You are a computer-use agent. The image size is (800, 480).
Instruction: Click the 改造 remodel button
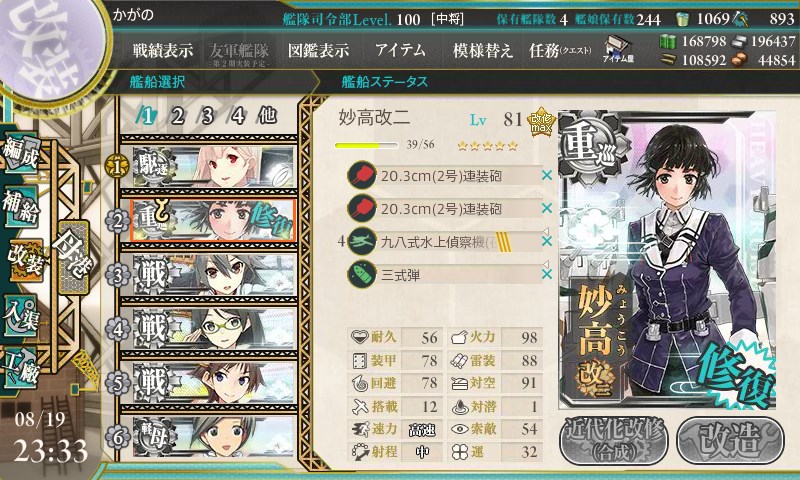(731, 440)
